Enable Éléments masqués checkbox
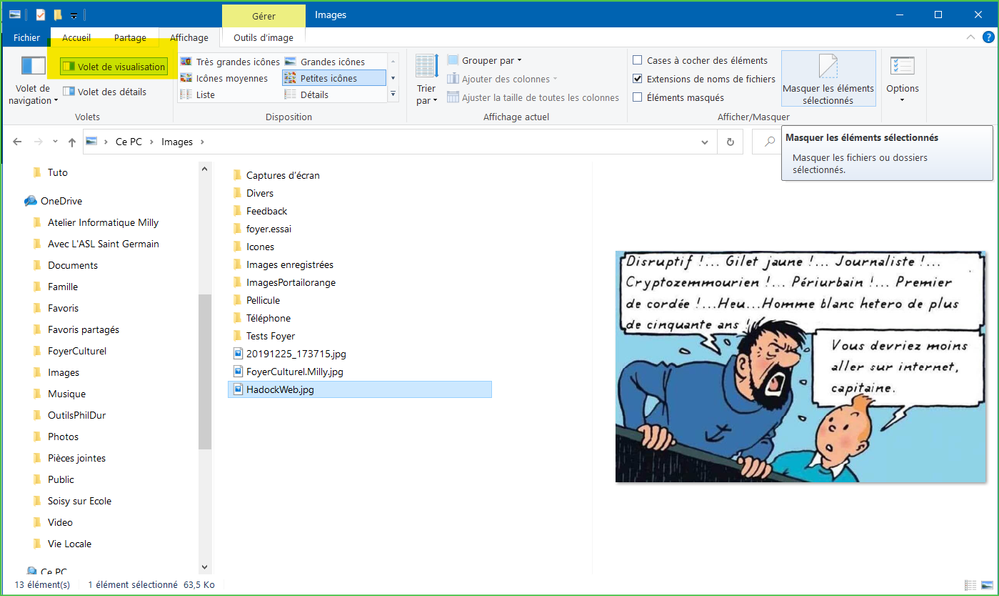The image size is (999, 596). pos(637,97)
